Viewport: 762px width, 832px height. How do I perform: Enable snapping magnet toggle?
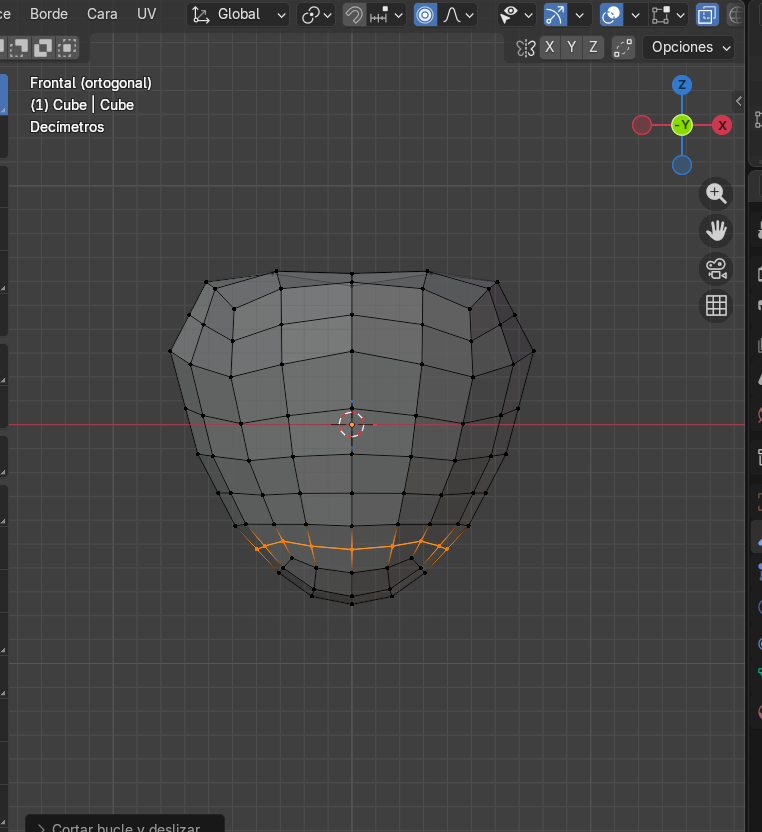pos(354,15)
